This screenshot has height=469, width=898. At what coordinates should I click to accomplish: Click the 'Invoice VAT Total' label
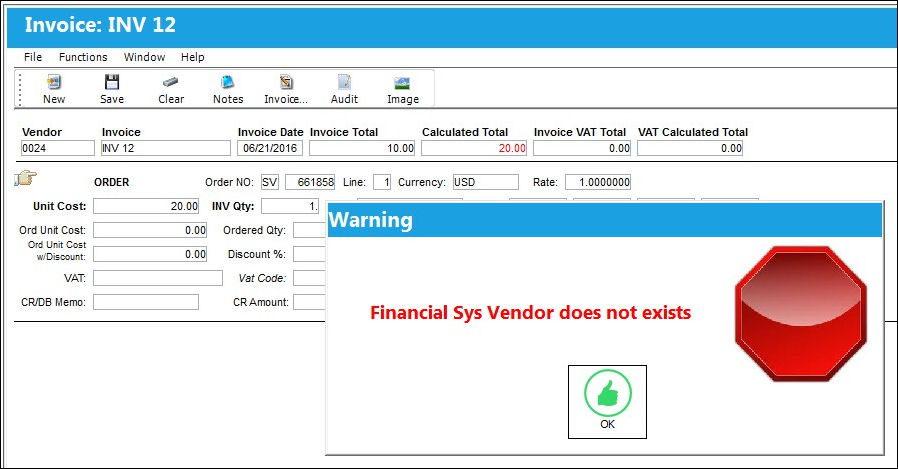580,132
